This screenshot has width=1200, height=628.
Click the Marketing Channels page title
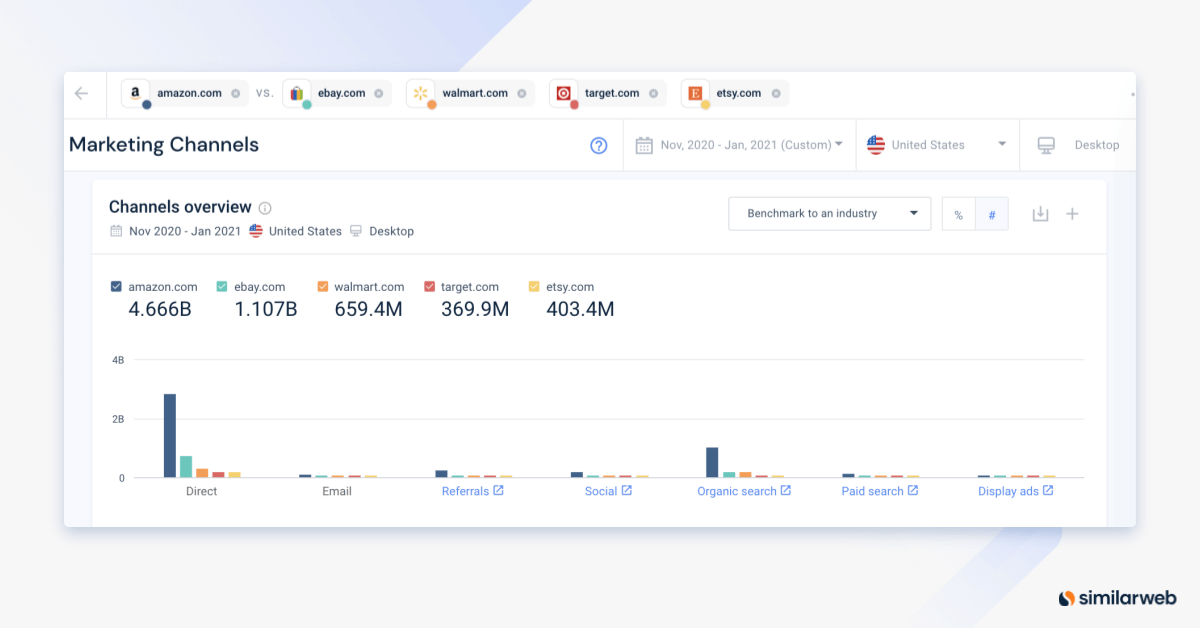164,145
